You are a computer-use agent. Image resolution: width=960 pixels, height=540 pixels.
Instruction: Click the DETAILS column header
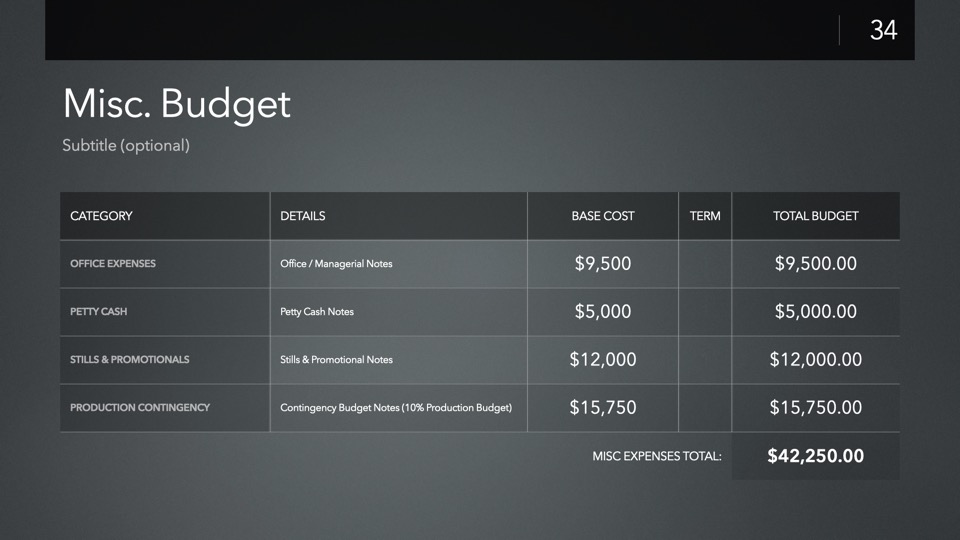(303, 216)
